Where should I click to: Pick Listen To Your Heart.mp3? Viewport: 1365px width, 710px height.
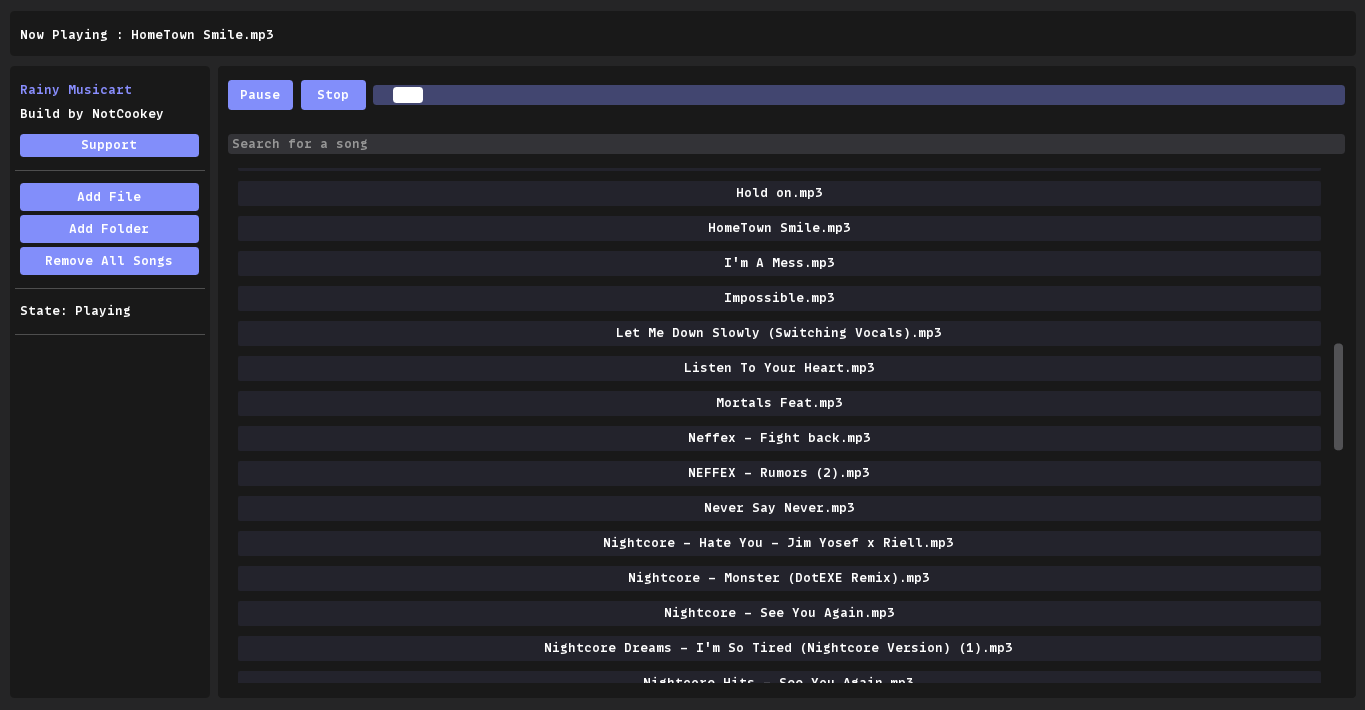779,367
